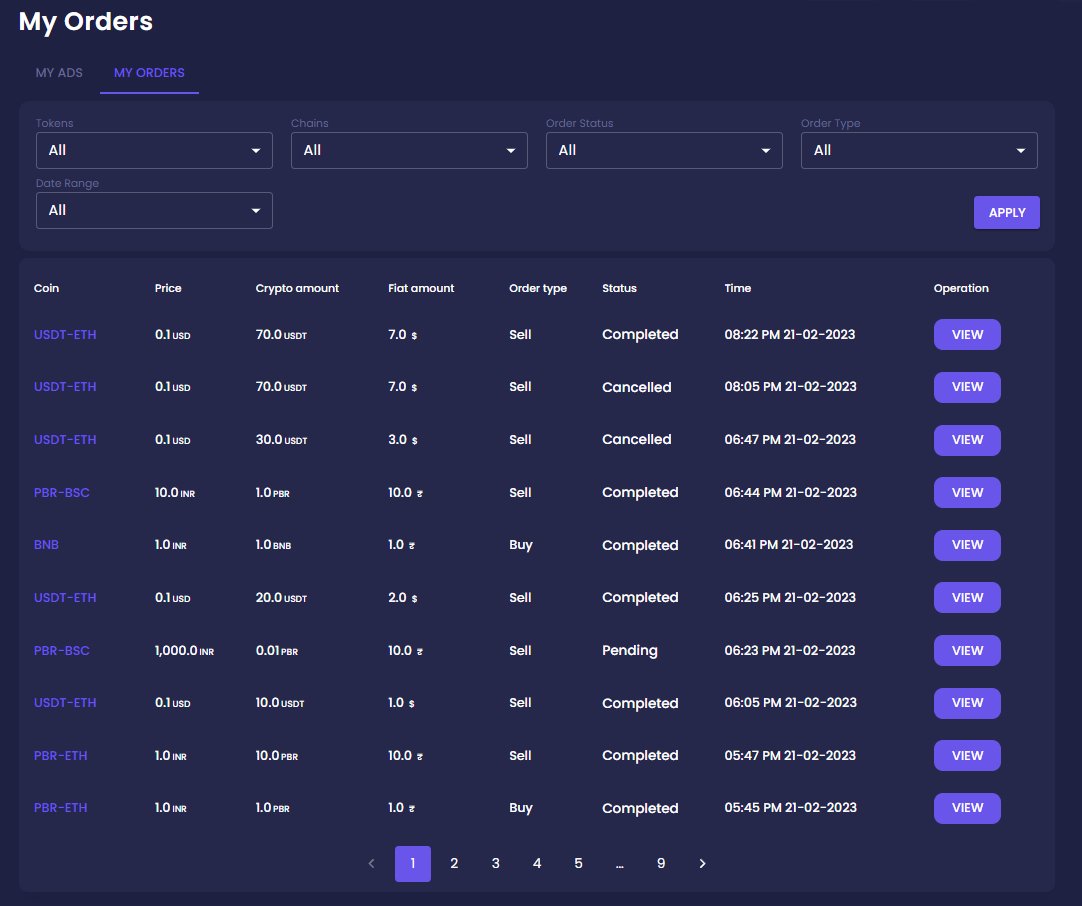Screen dimensions: 1082x906
Task: Jump to last page 9 of orders
Action: [661, 863]
